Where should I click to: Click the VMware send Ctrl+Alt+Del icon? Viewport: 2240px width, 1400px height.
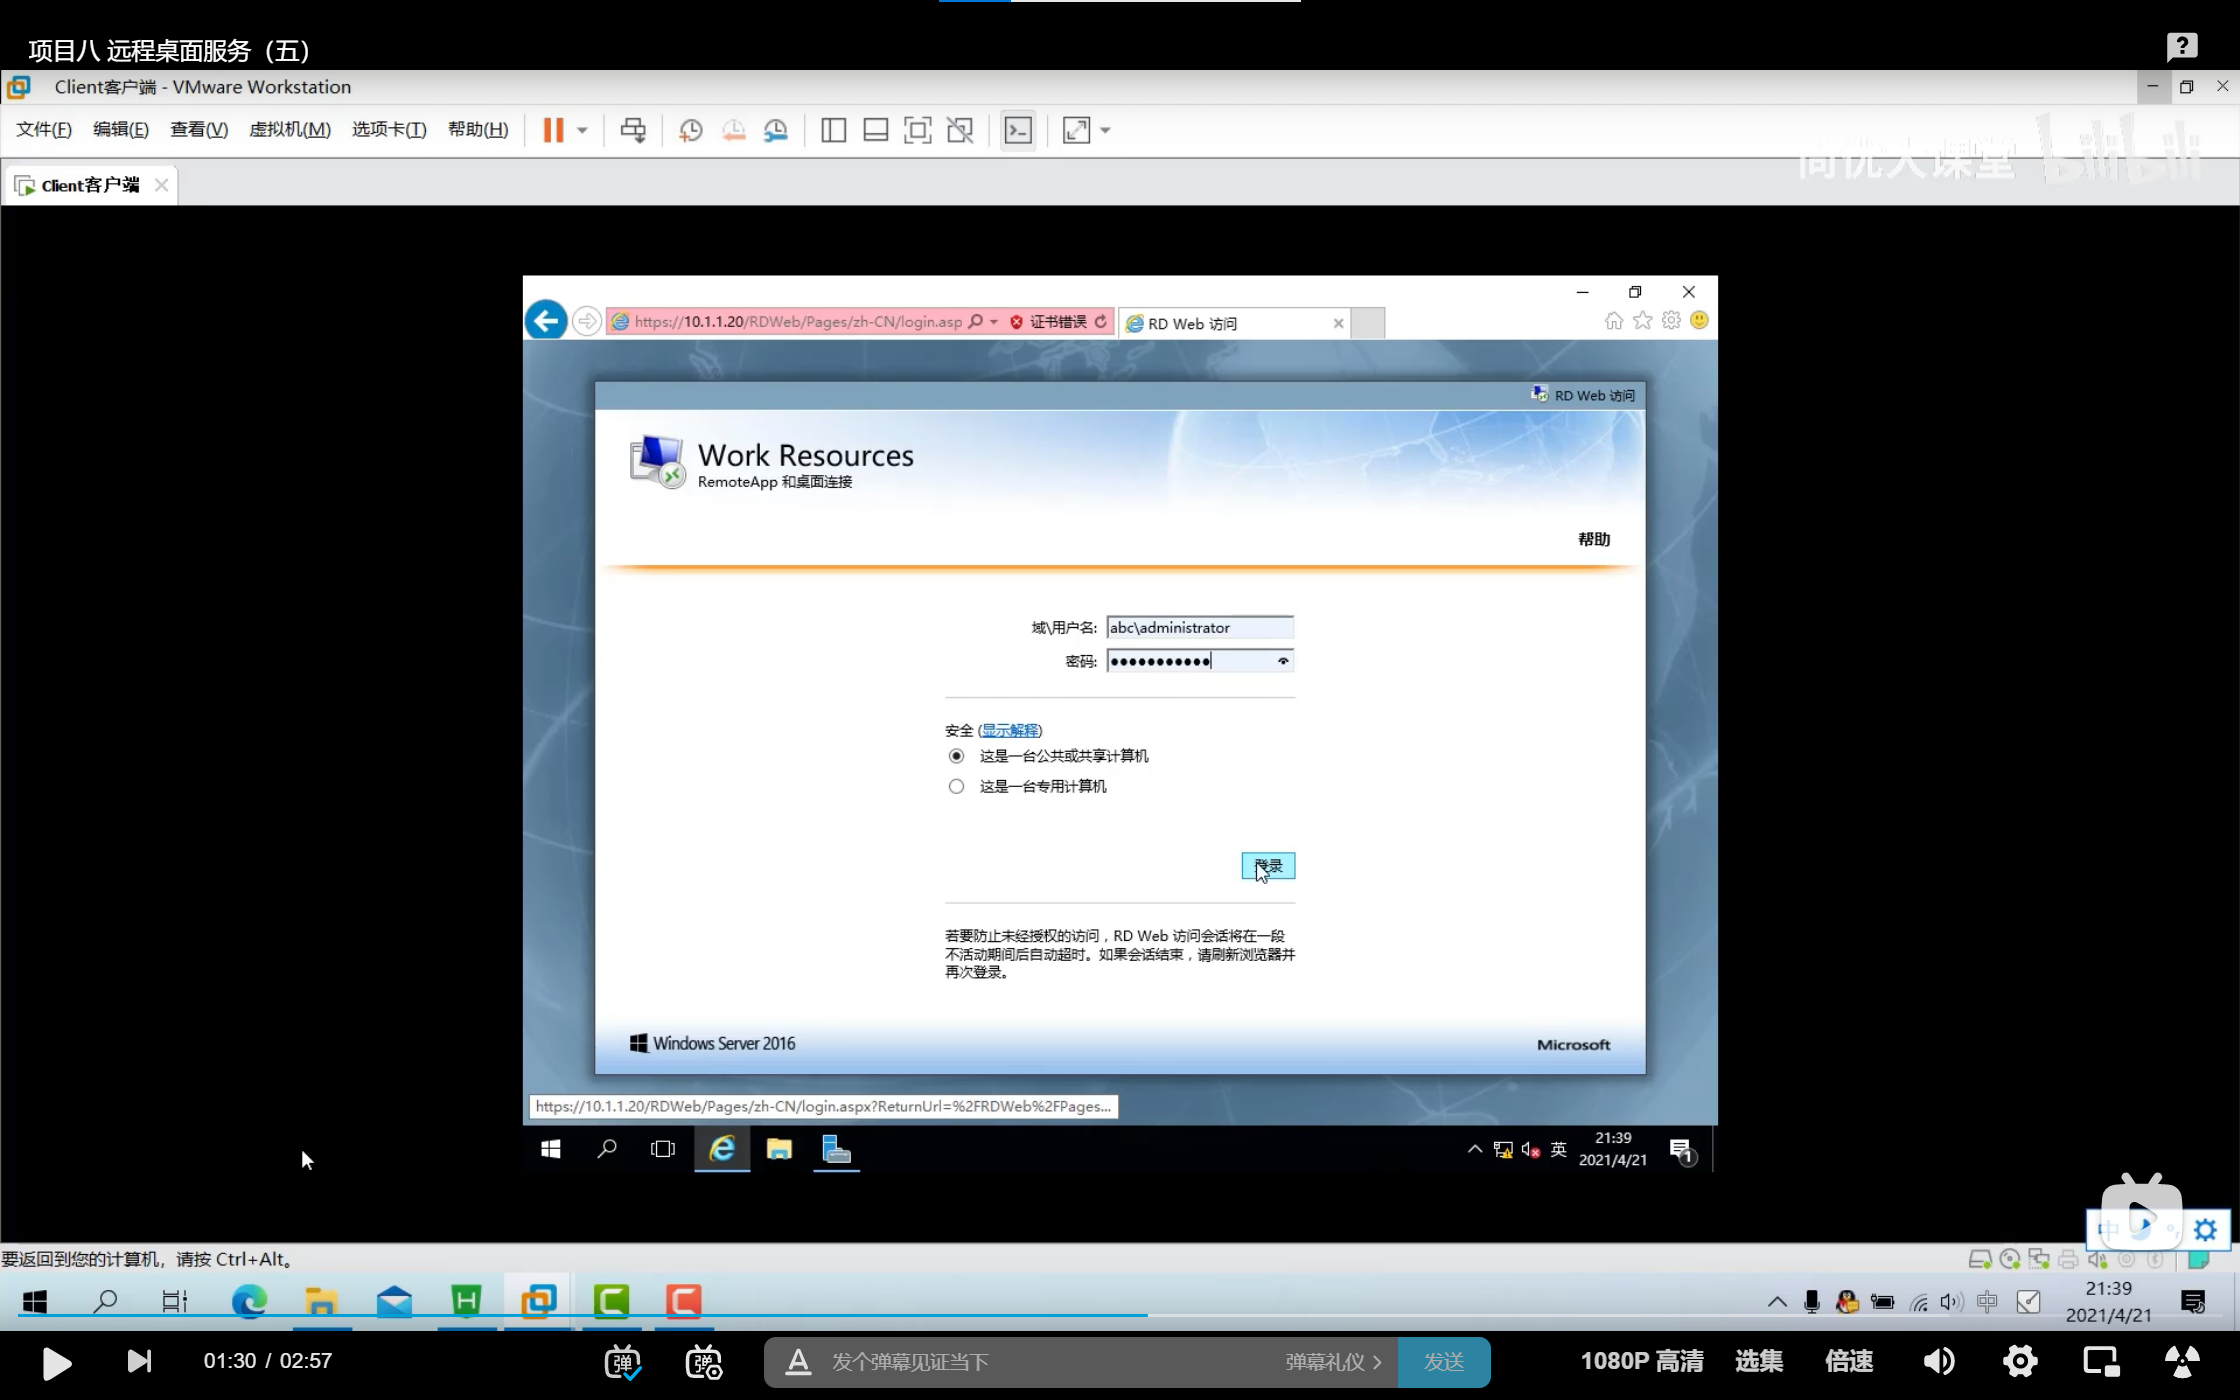(x=632, y=130)
